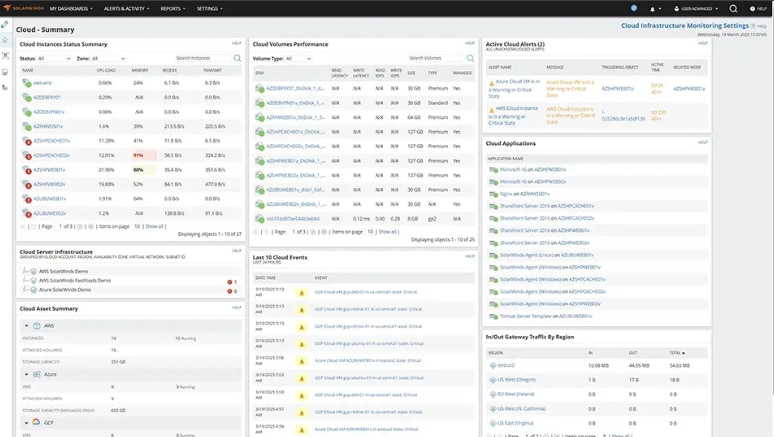The image size is (774, 437).
Task: Open the US West (Oregon) region link
Action: [516, 380]
